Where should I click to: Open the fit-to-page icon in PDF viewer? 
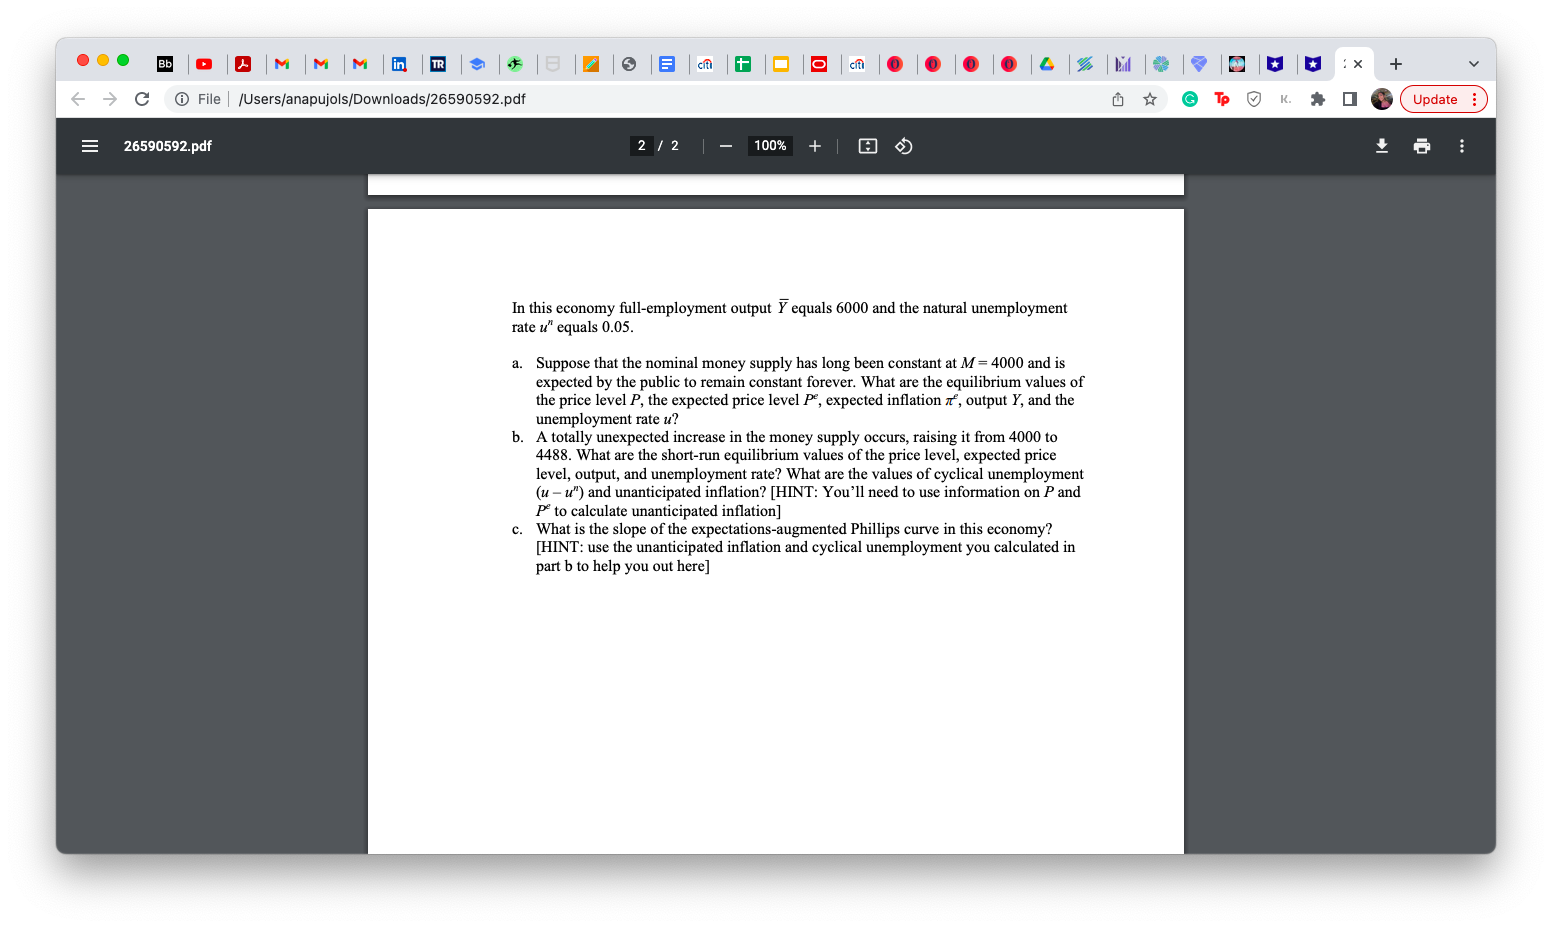pos(867,146)
